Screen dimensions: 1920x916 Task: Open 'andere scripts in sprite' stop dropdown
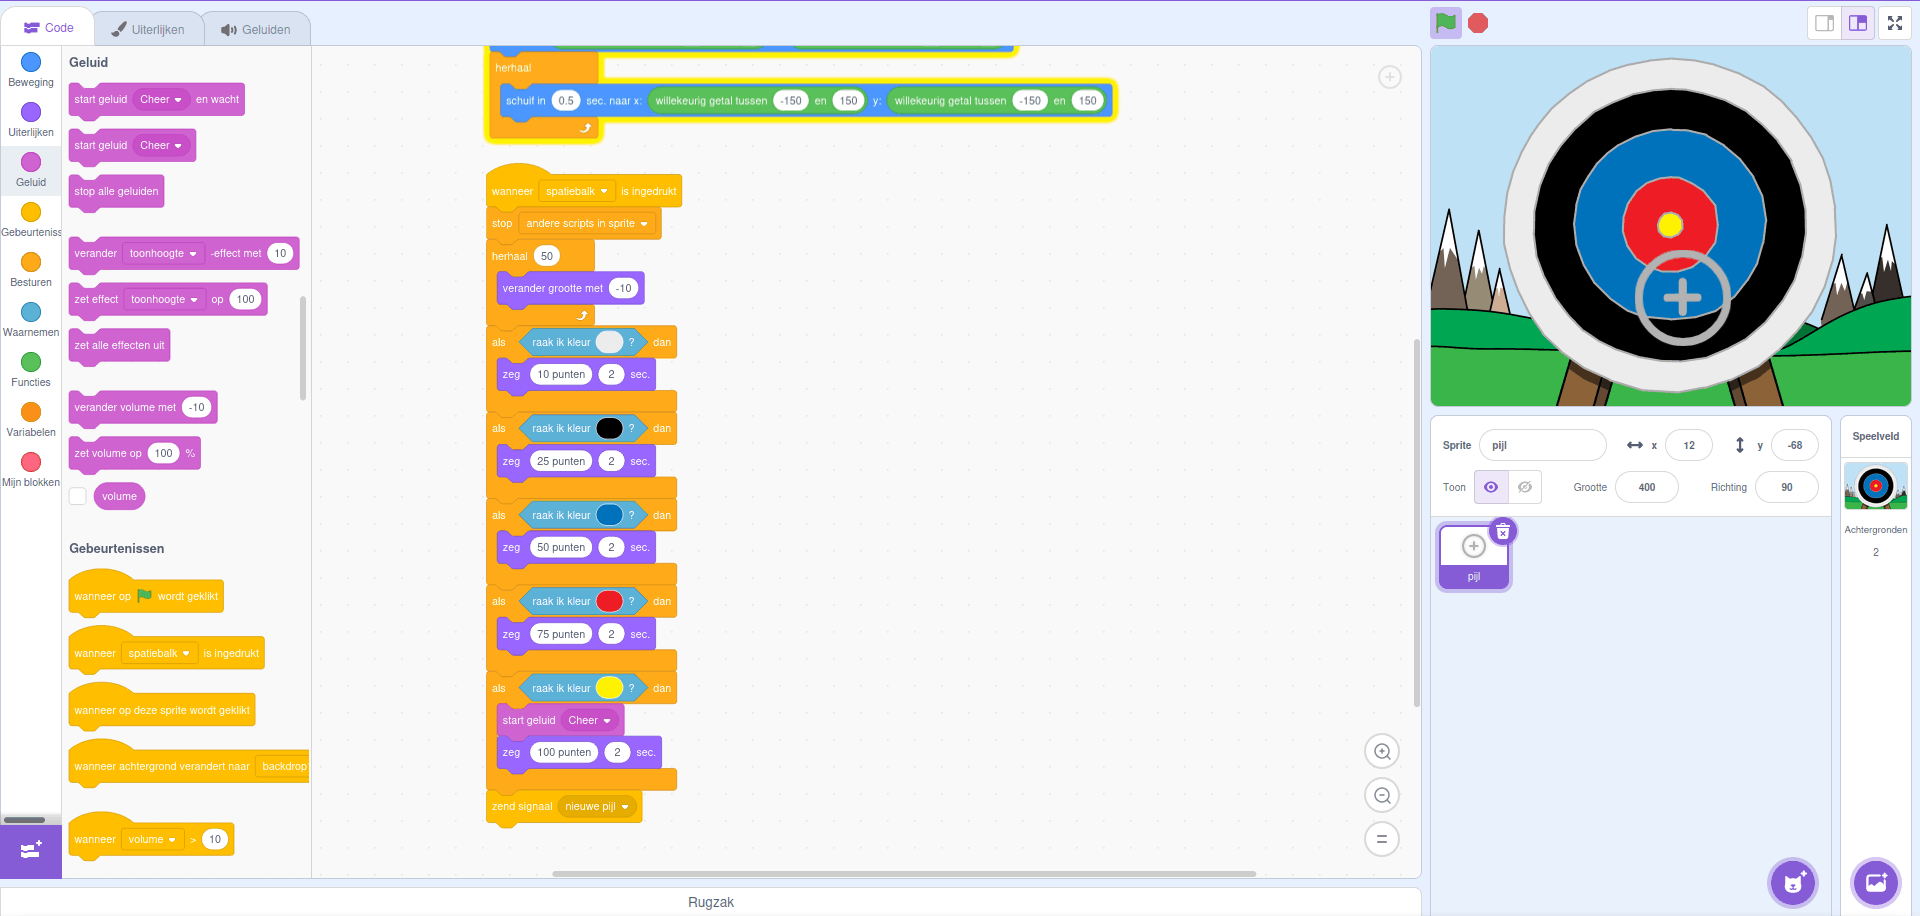coord(587,223)
